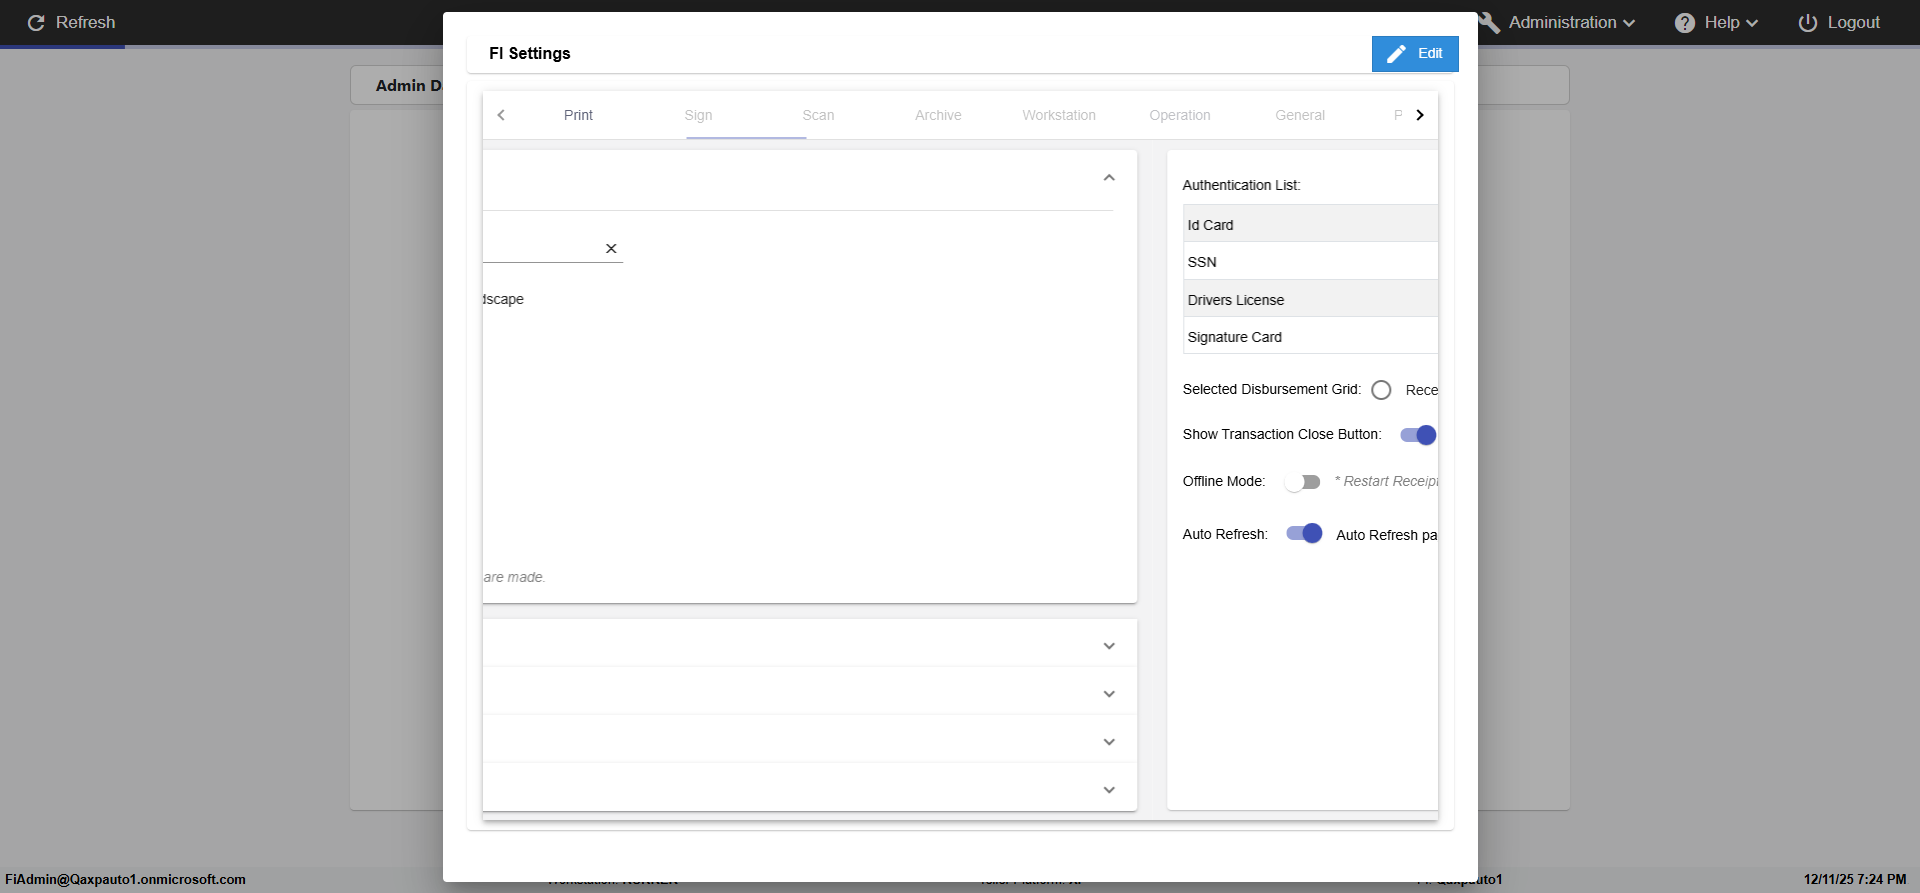This screenshot has height=893, width=1920.
Task: Enable the Offline Mode switch
Action: coord(1302,482)
